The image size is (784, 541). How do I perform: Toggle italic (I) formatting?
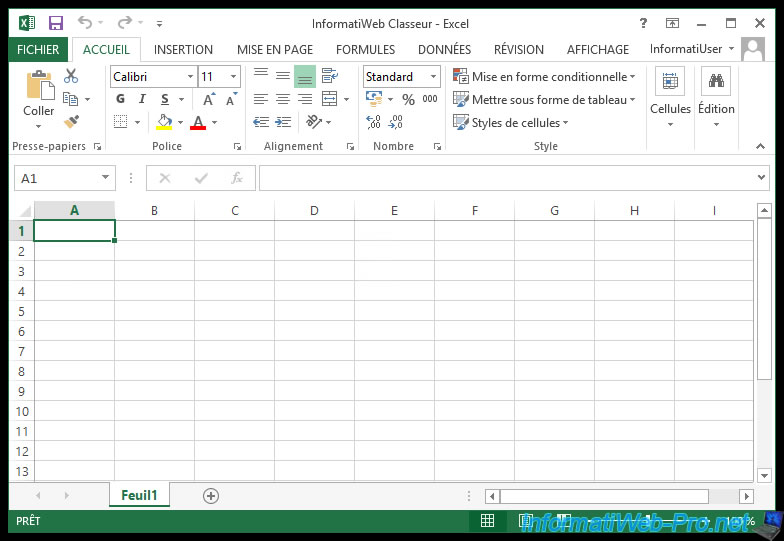(142, 98)
